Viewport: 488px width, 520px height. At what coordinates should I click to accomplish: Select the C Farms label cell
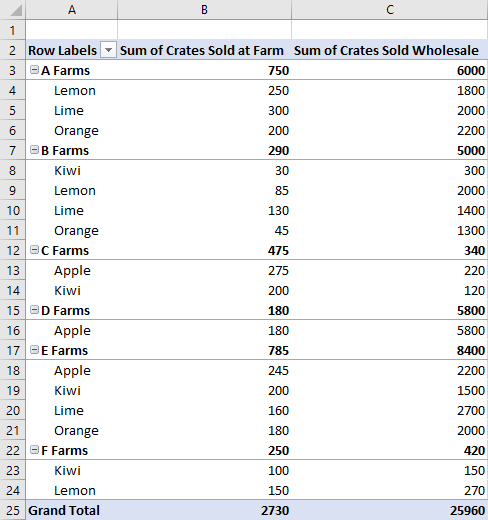72,250
